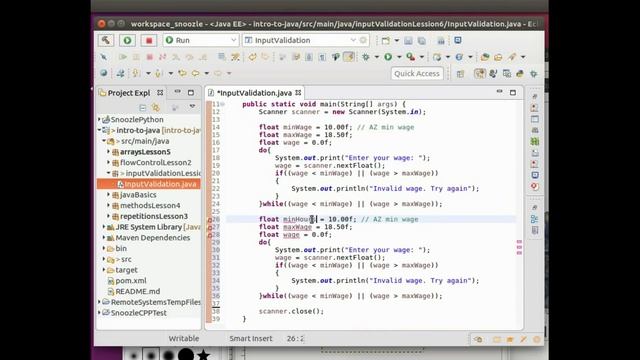Image resolution: width=640 pixels, height=360 pixels.
Task: Click Collapse All in Project Explorer
Action: click(142, 107)
